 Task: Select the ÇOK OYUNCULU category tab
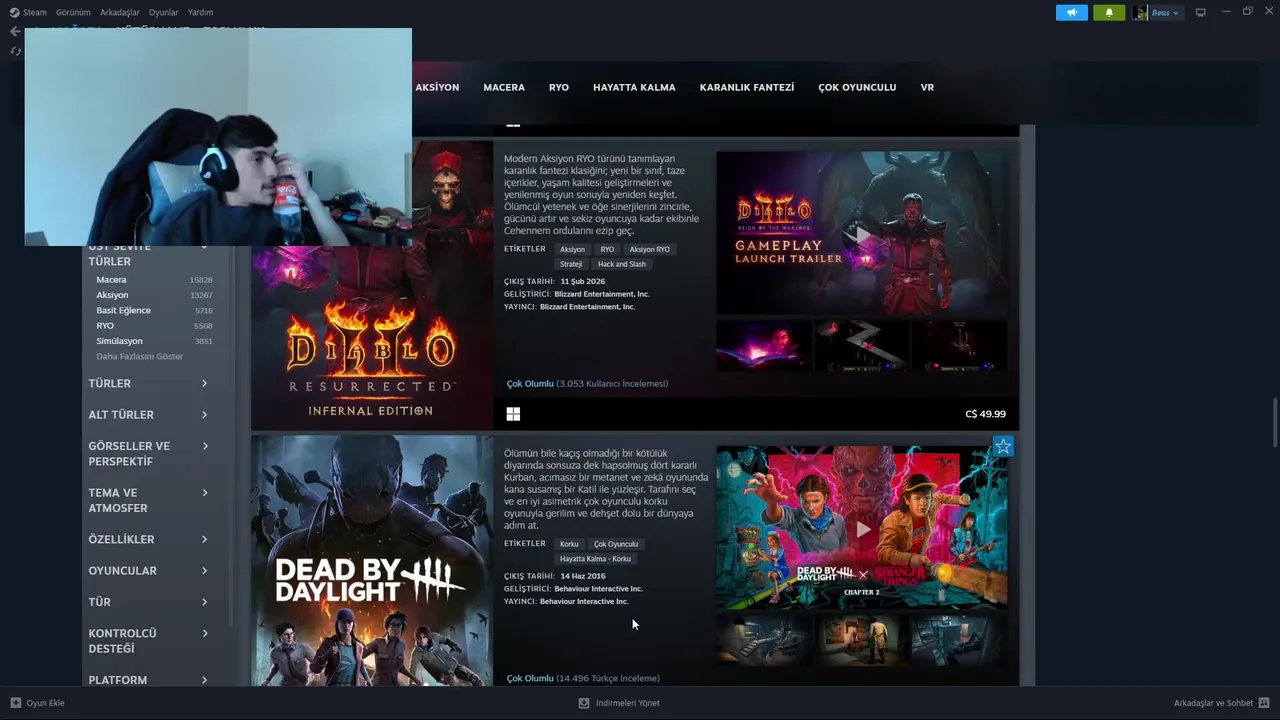(857, 87)
